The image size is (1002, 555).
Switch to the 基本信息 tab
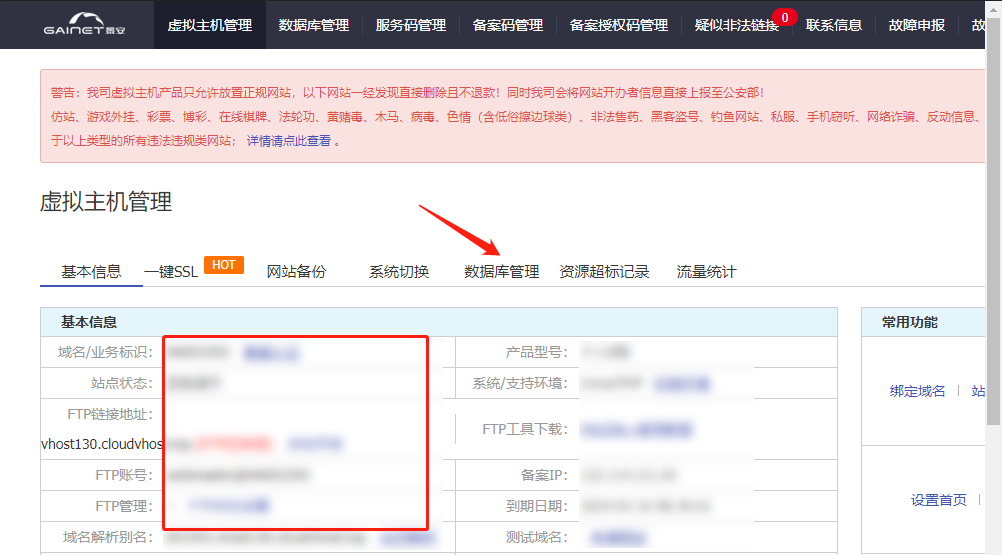click(x=91, y=272)
